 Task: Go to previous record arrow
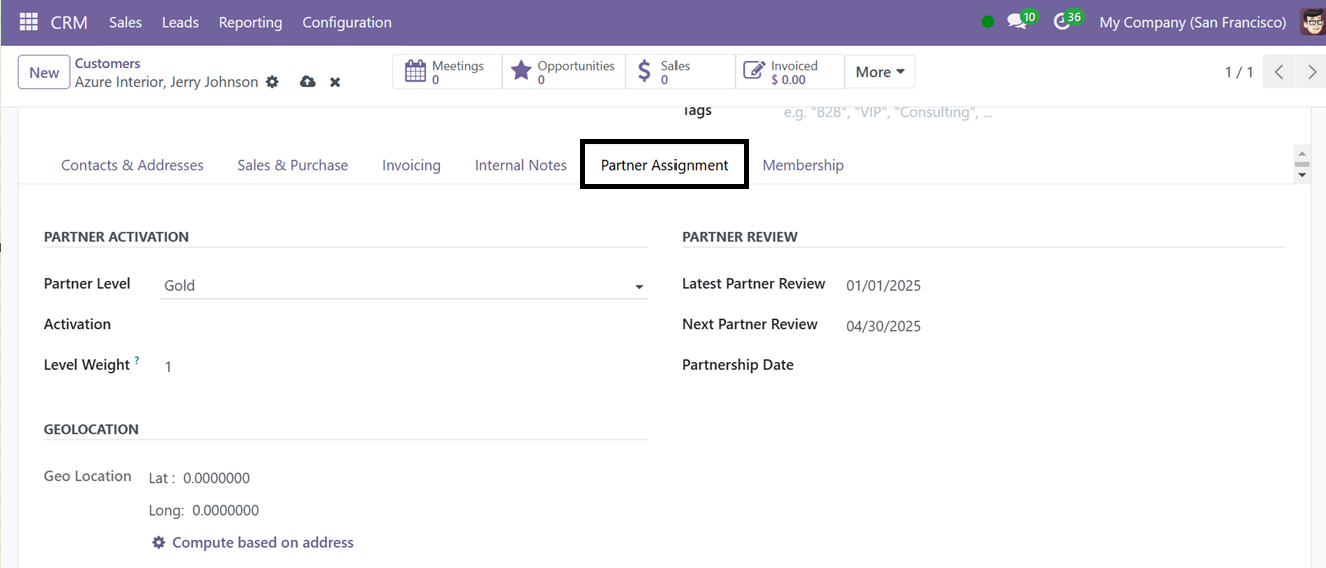pyautogui.click(x=1279, y=72)
